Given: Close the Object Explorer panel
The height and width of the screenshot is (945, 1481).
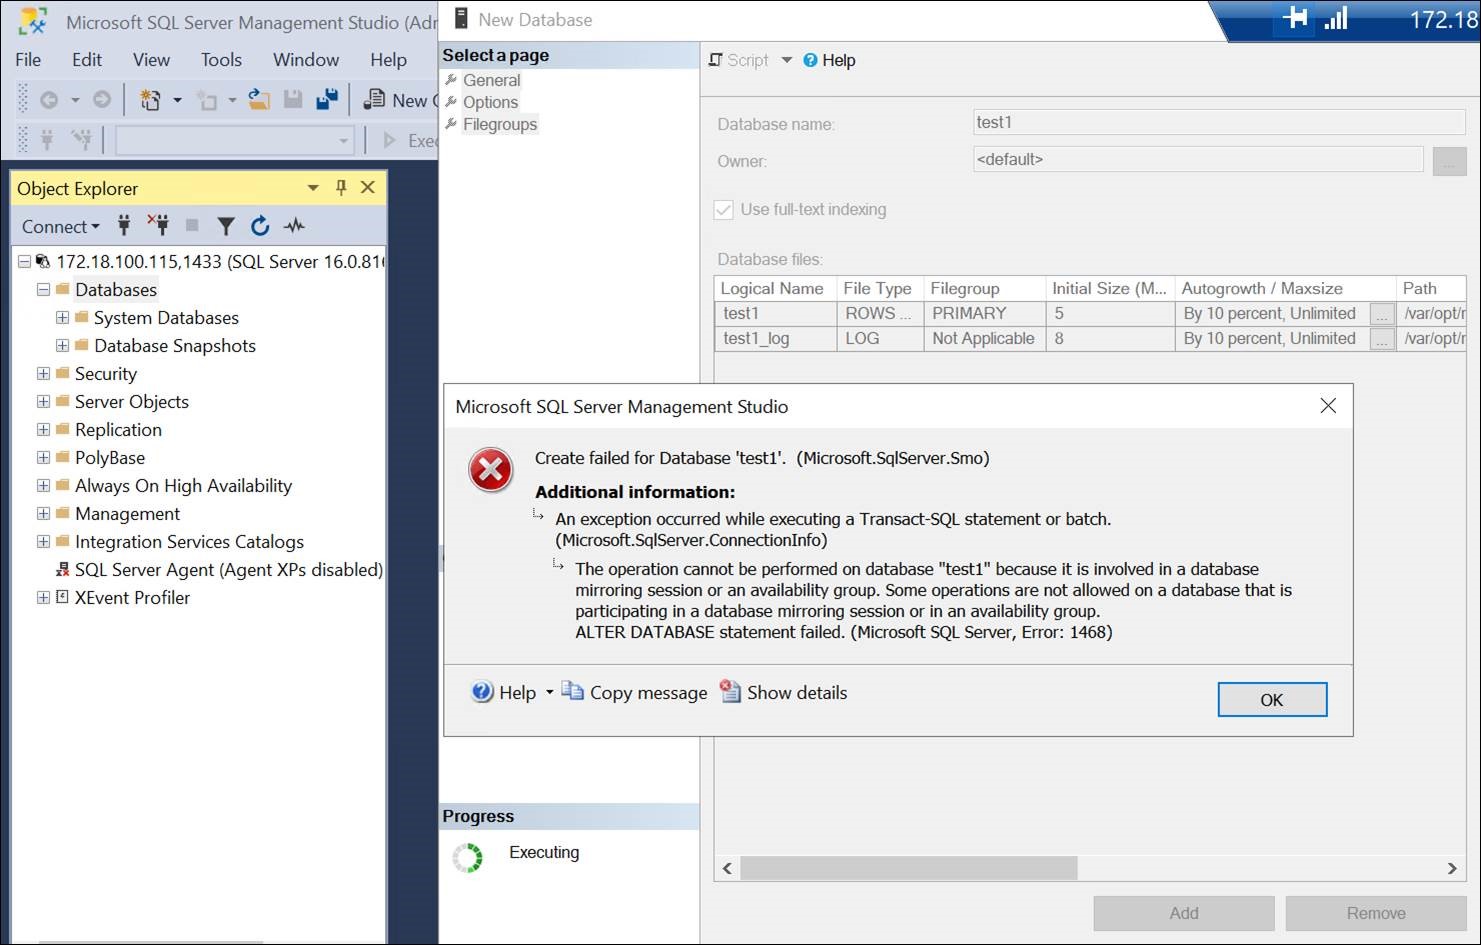Looking at the screenshot, I should click(x=368, y=187).
